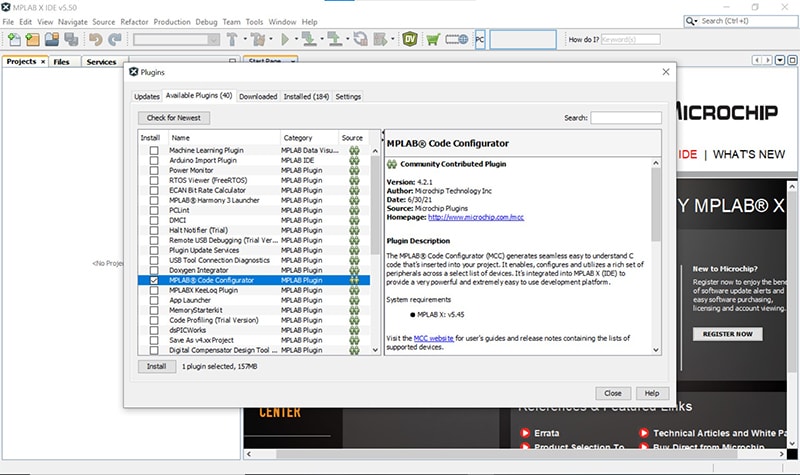Click Community Contributed Plugin icon in description
This screenshot has height=475, width=800.
pos(392,164)
